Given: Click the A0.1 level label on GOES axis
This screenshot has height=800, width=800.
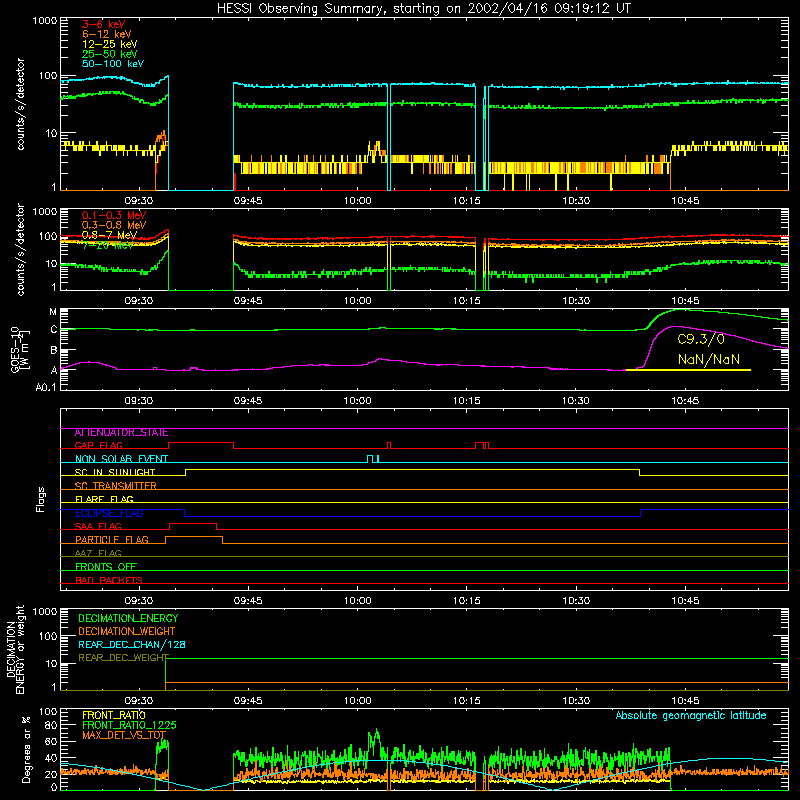Looking at the screenshot, I should (x=46, y=388).
